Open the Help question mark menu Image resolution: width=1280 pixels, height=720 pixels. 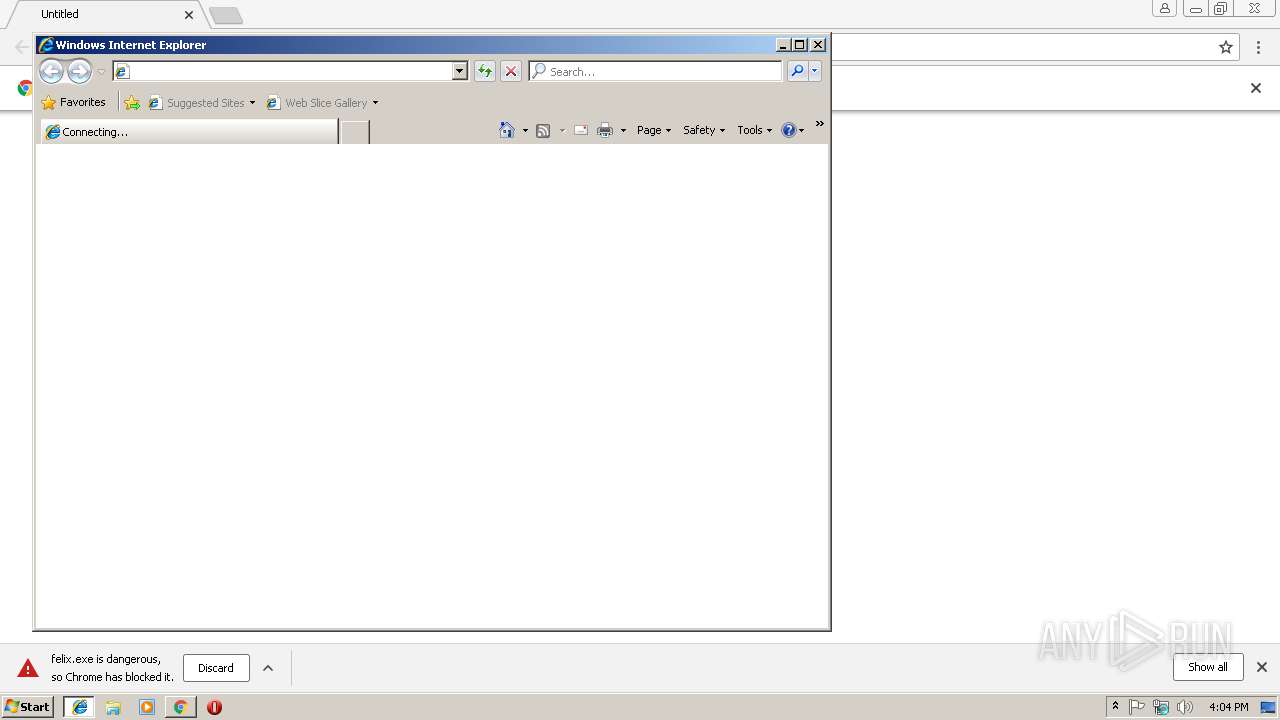pos(792,130)
